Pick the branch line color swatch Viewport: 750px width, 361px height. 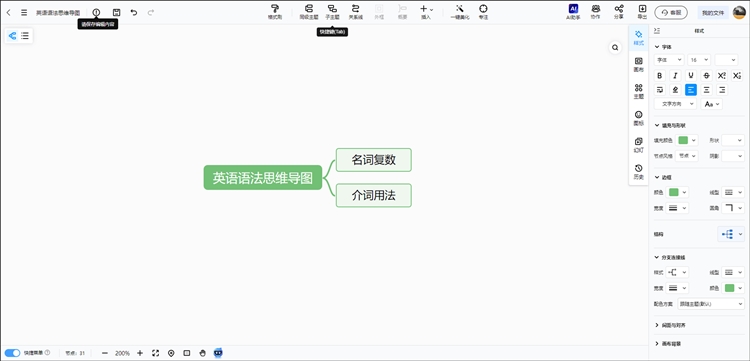coord(729,288)
